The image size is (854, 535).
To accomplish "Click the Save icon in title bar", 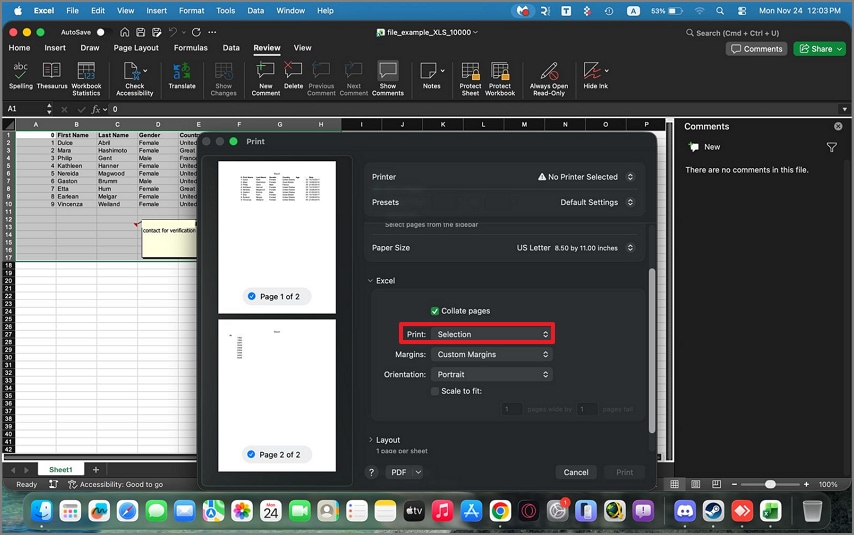I will pos(141,32).
